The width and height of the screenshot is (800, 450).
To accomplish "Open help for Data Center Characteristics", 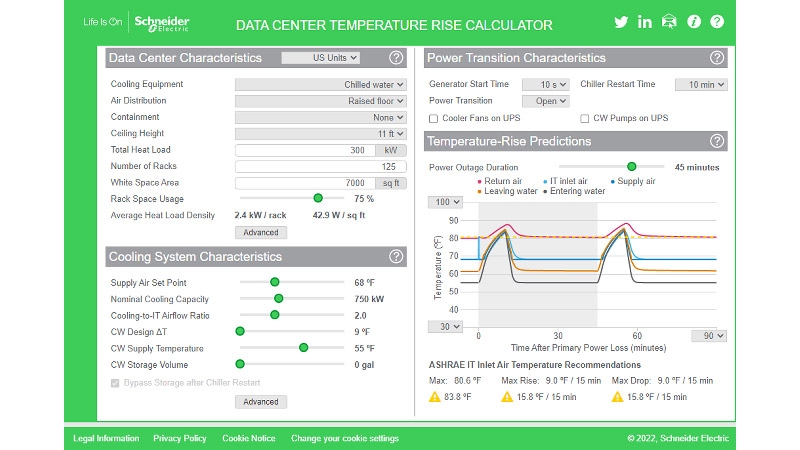I will [x=396, y=58].
